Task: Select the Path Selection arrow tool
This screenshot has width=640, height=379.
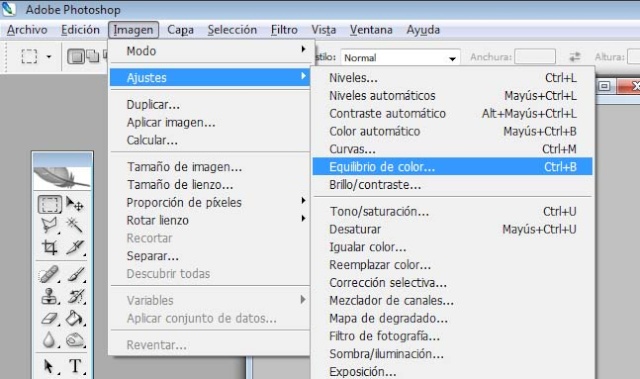Action: (49, 366)
